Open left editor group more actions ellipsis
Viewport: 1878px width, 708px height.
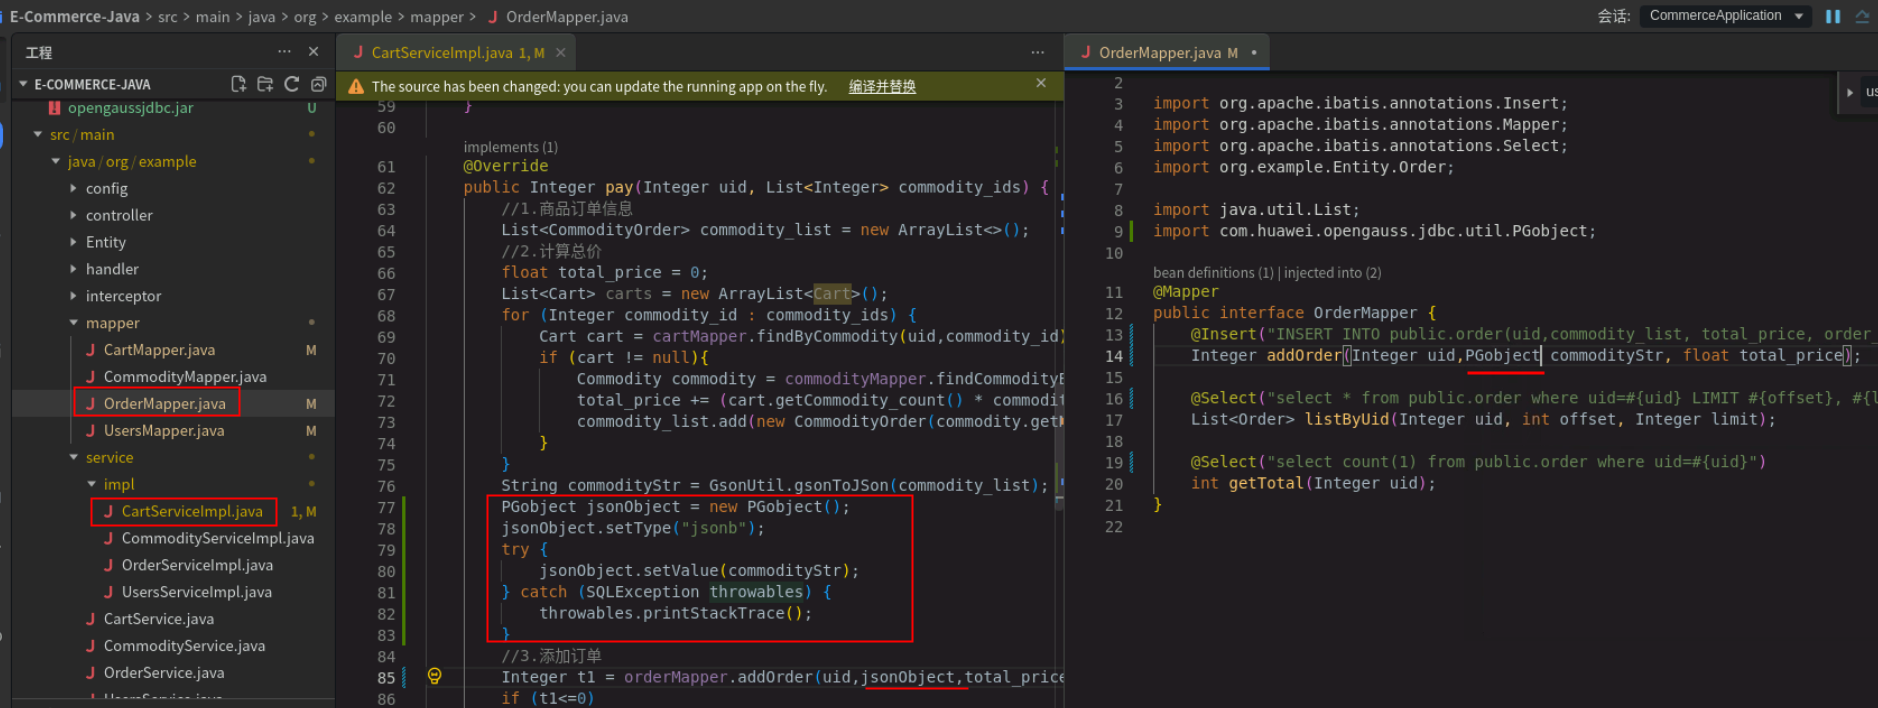tap(1038, 52)
